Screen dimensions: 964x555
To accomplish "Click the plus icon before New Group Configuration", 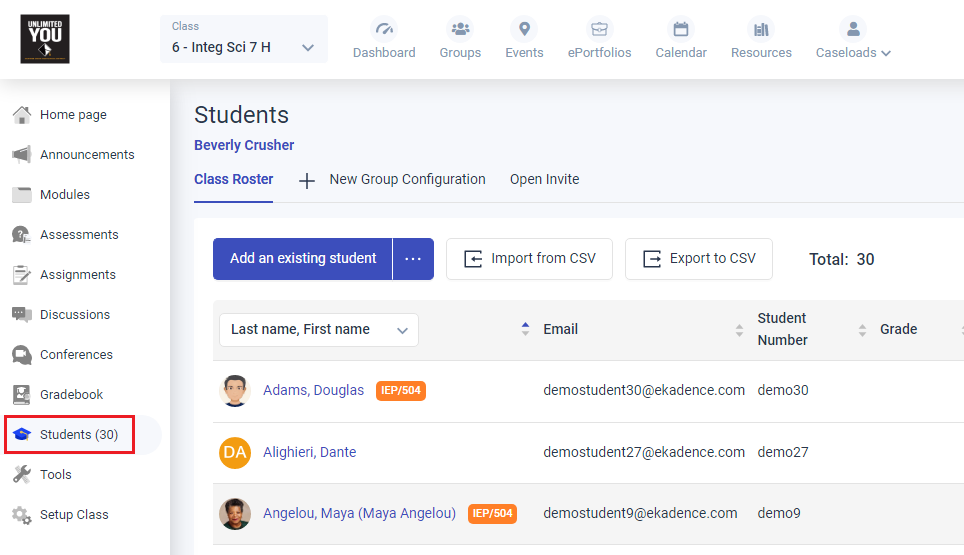I will (x=307, y=181).
